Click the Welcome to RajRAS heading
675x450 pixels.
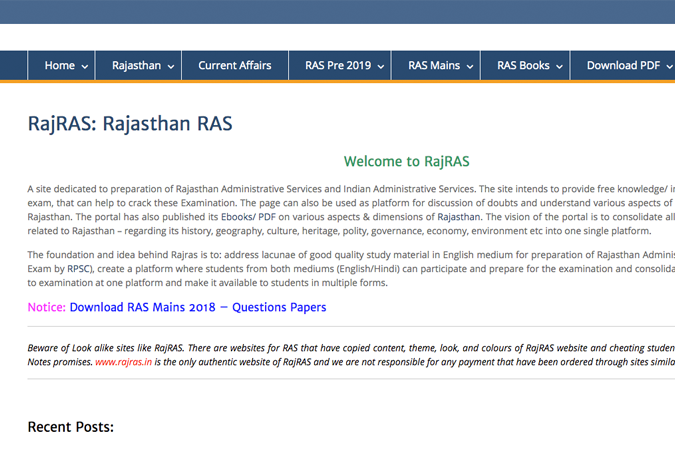406,161
